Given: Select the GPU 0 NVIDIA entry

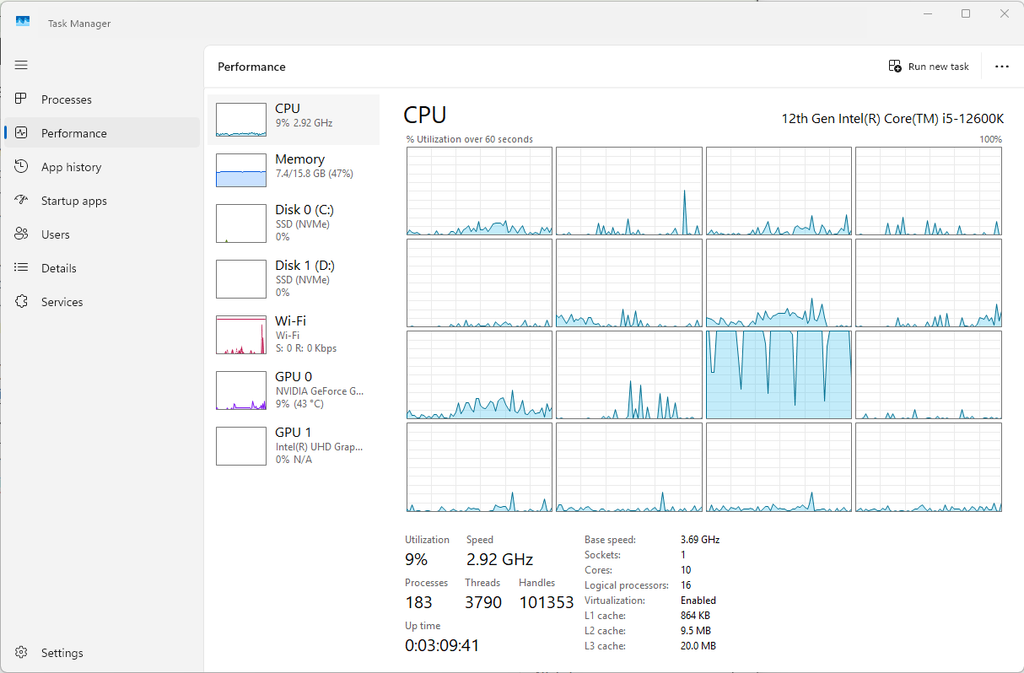Looking at the screenshot, I should [293, 390].
